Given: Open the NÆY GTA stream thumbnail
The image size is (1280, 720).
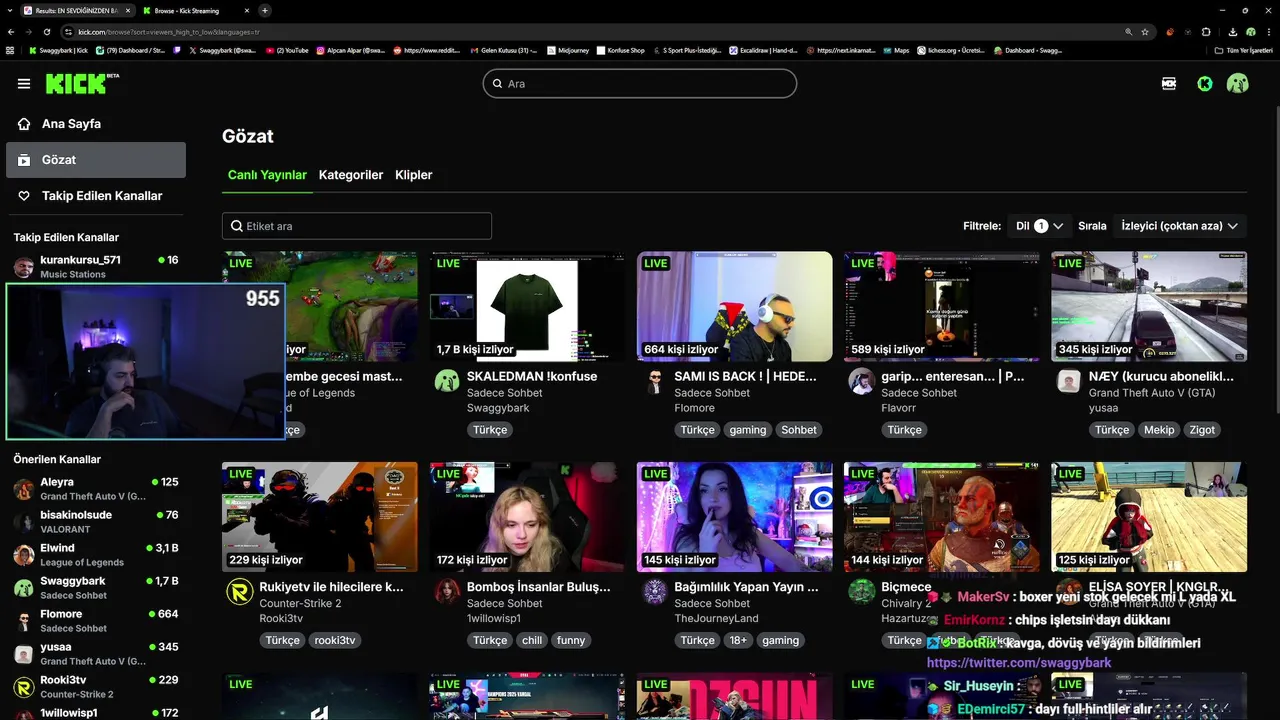Looking at the screenshot, I should click(1149, 306).
